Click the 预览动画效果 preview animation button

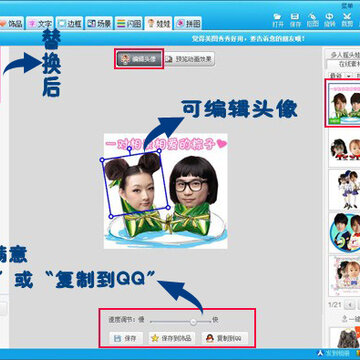189,59
